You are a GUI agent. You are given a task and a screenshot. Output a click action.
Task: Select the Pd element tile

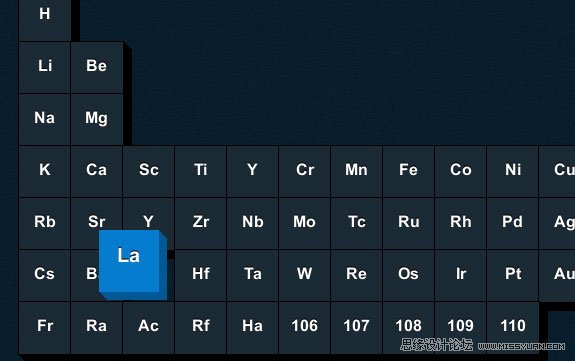pyautogui.click(x=513, y=223)
